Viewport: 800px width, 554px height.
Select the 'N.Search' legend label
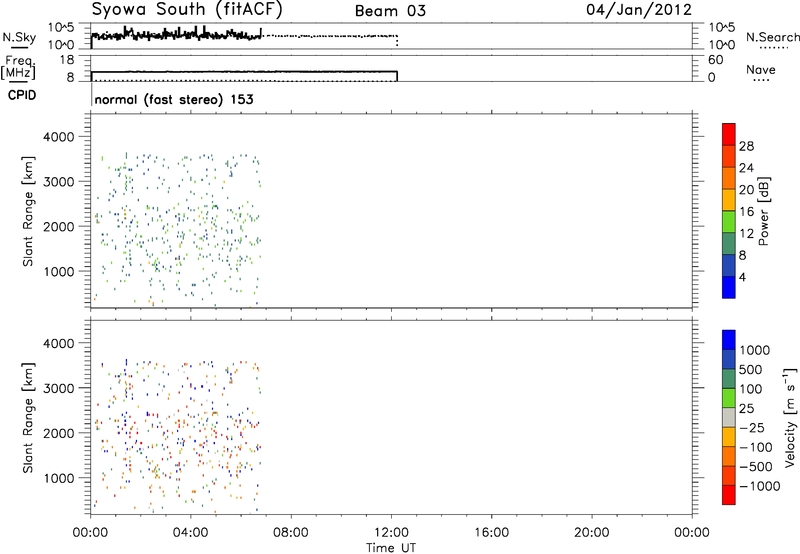(x=772, y=37)
